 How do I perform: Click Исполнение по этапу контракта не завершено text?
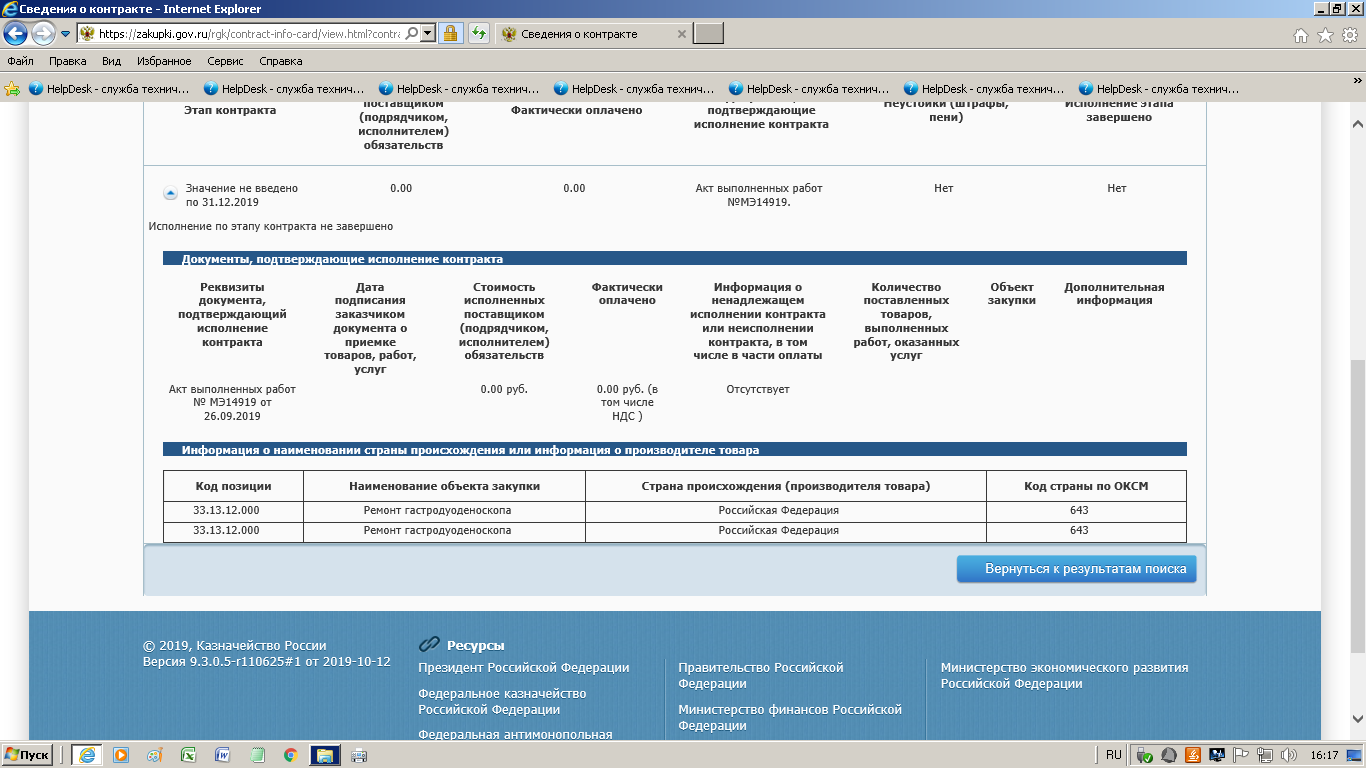[x=271, y=226]
